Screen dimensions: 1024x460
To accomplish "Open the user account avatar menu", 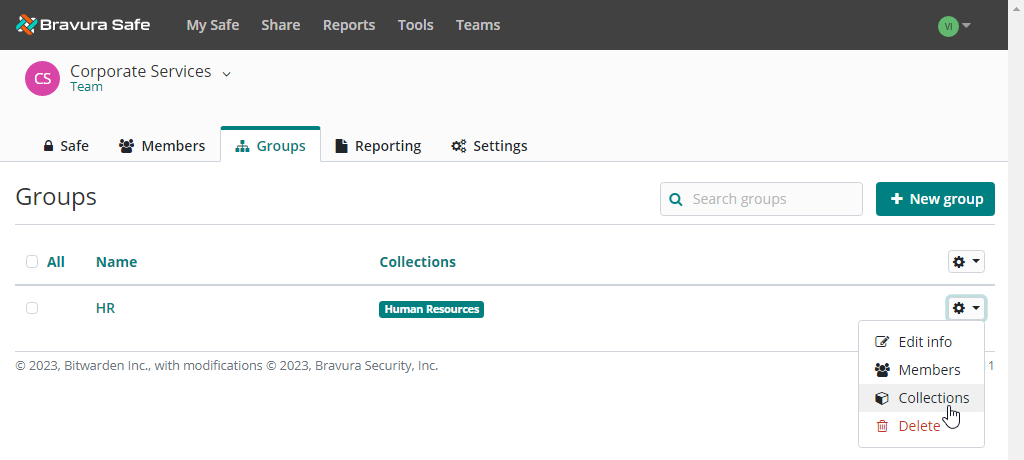I will coord(954,26).
